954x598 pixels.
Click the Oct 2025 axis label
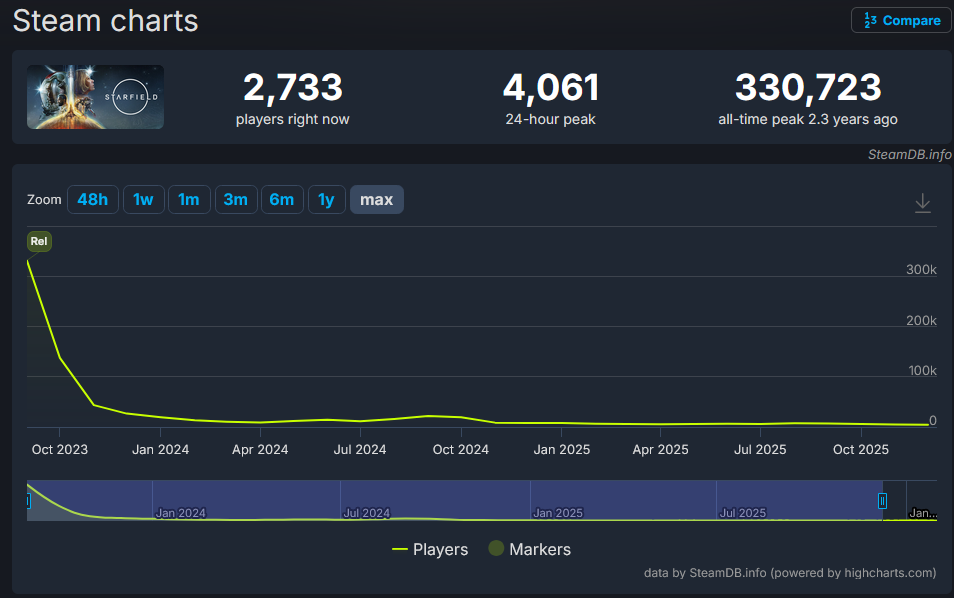click(x=861, y=450)
